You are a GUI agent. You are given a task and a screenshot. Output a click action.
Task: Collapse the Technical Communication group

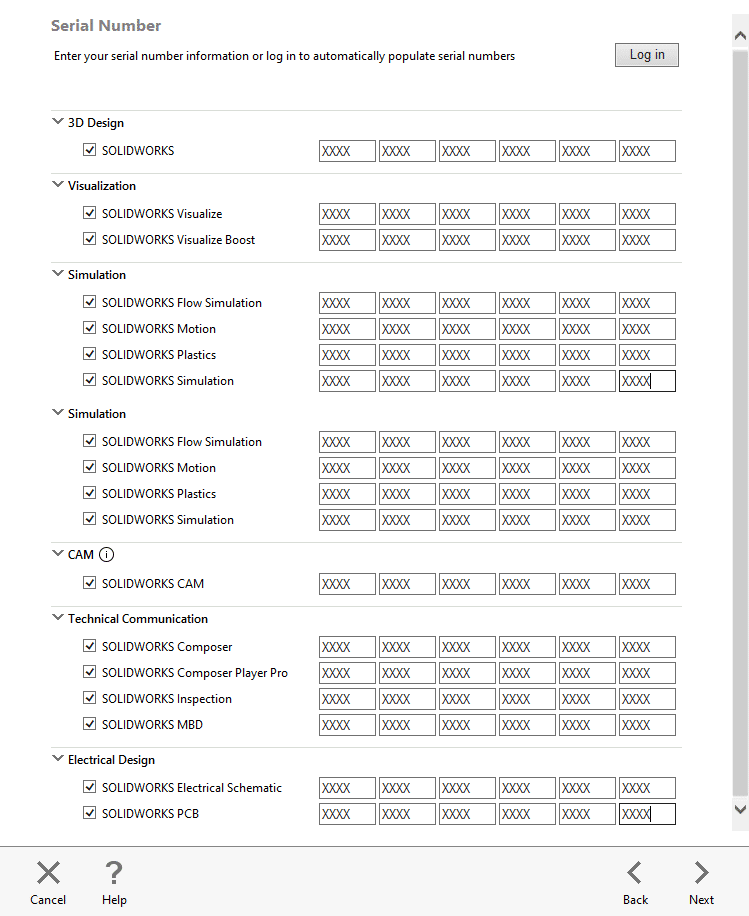click(x=57, y=619)
